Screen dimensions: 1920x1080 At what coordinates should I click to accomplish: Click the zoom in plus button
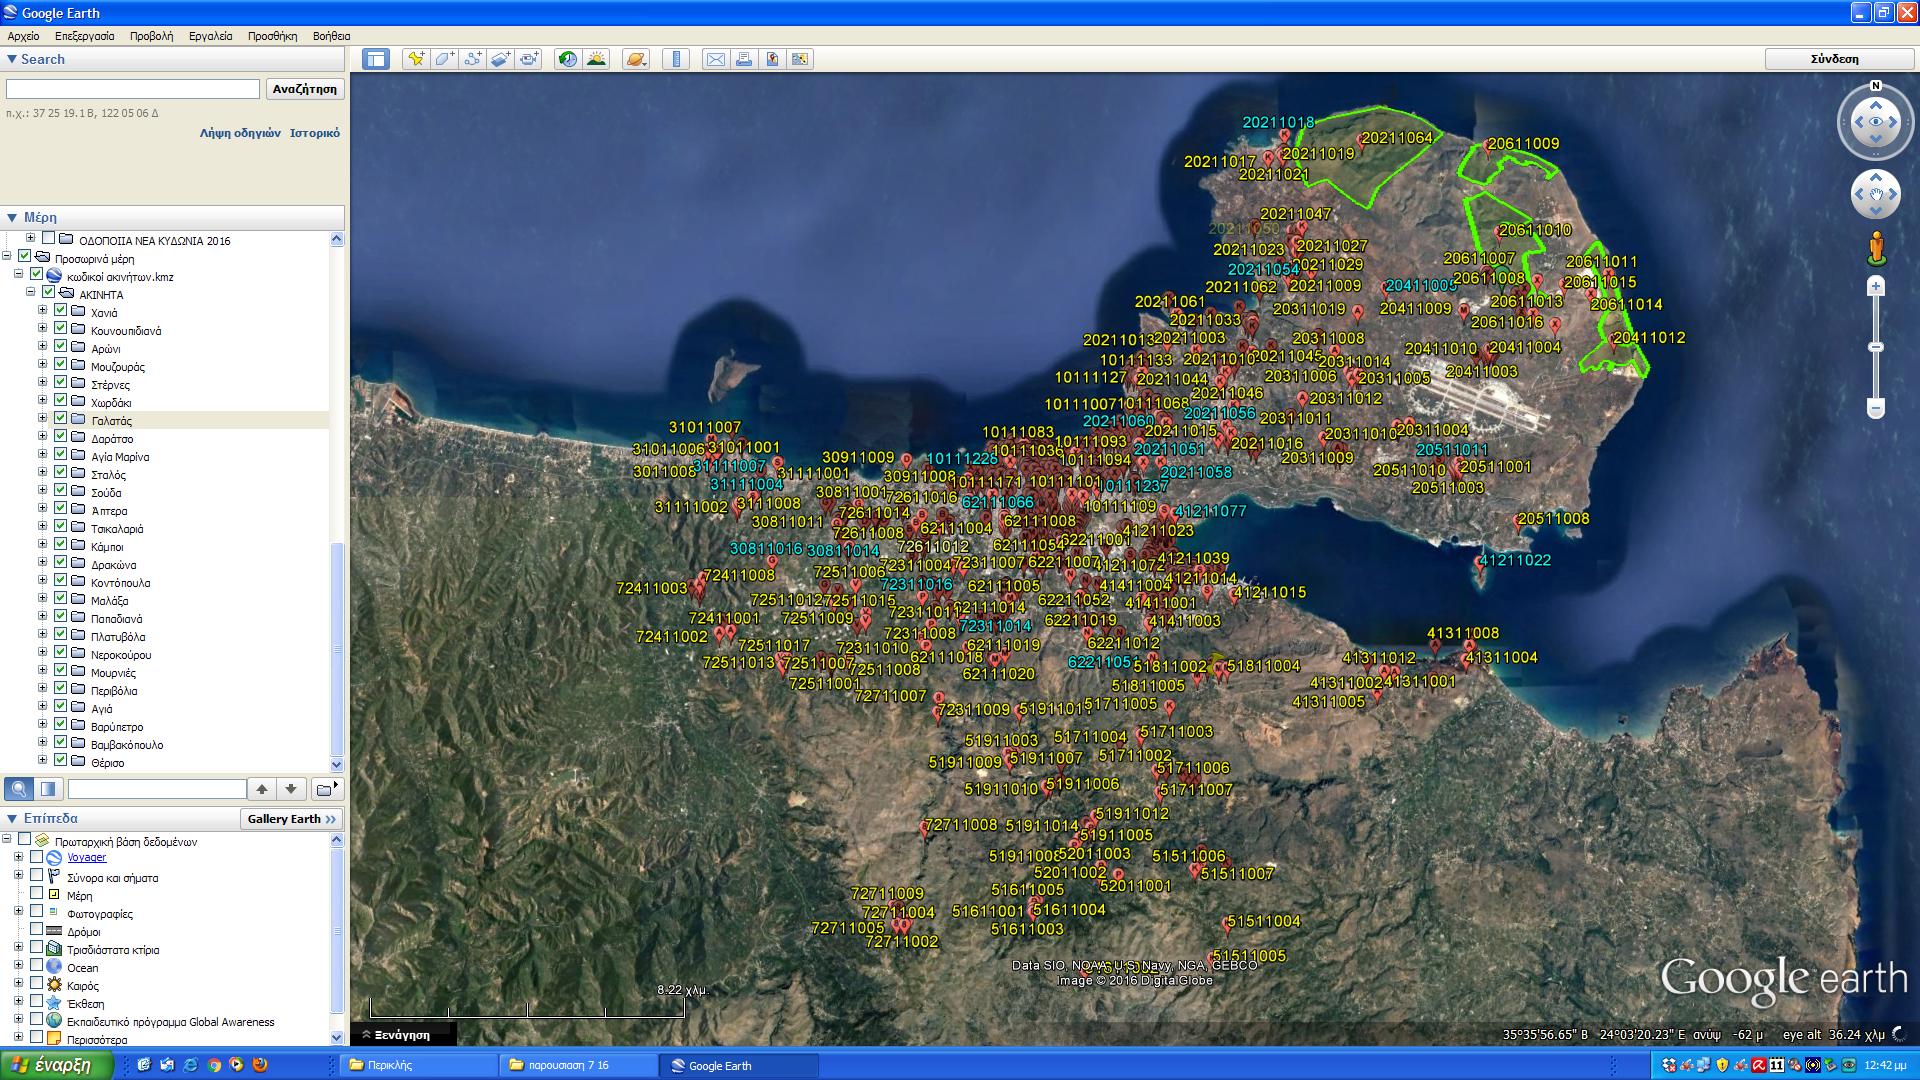(1876, 287)
